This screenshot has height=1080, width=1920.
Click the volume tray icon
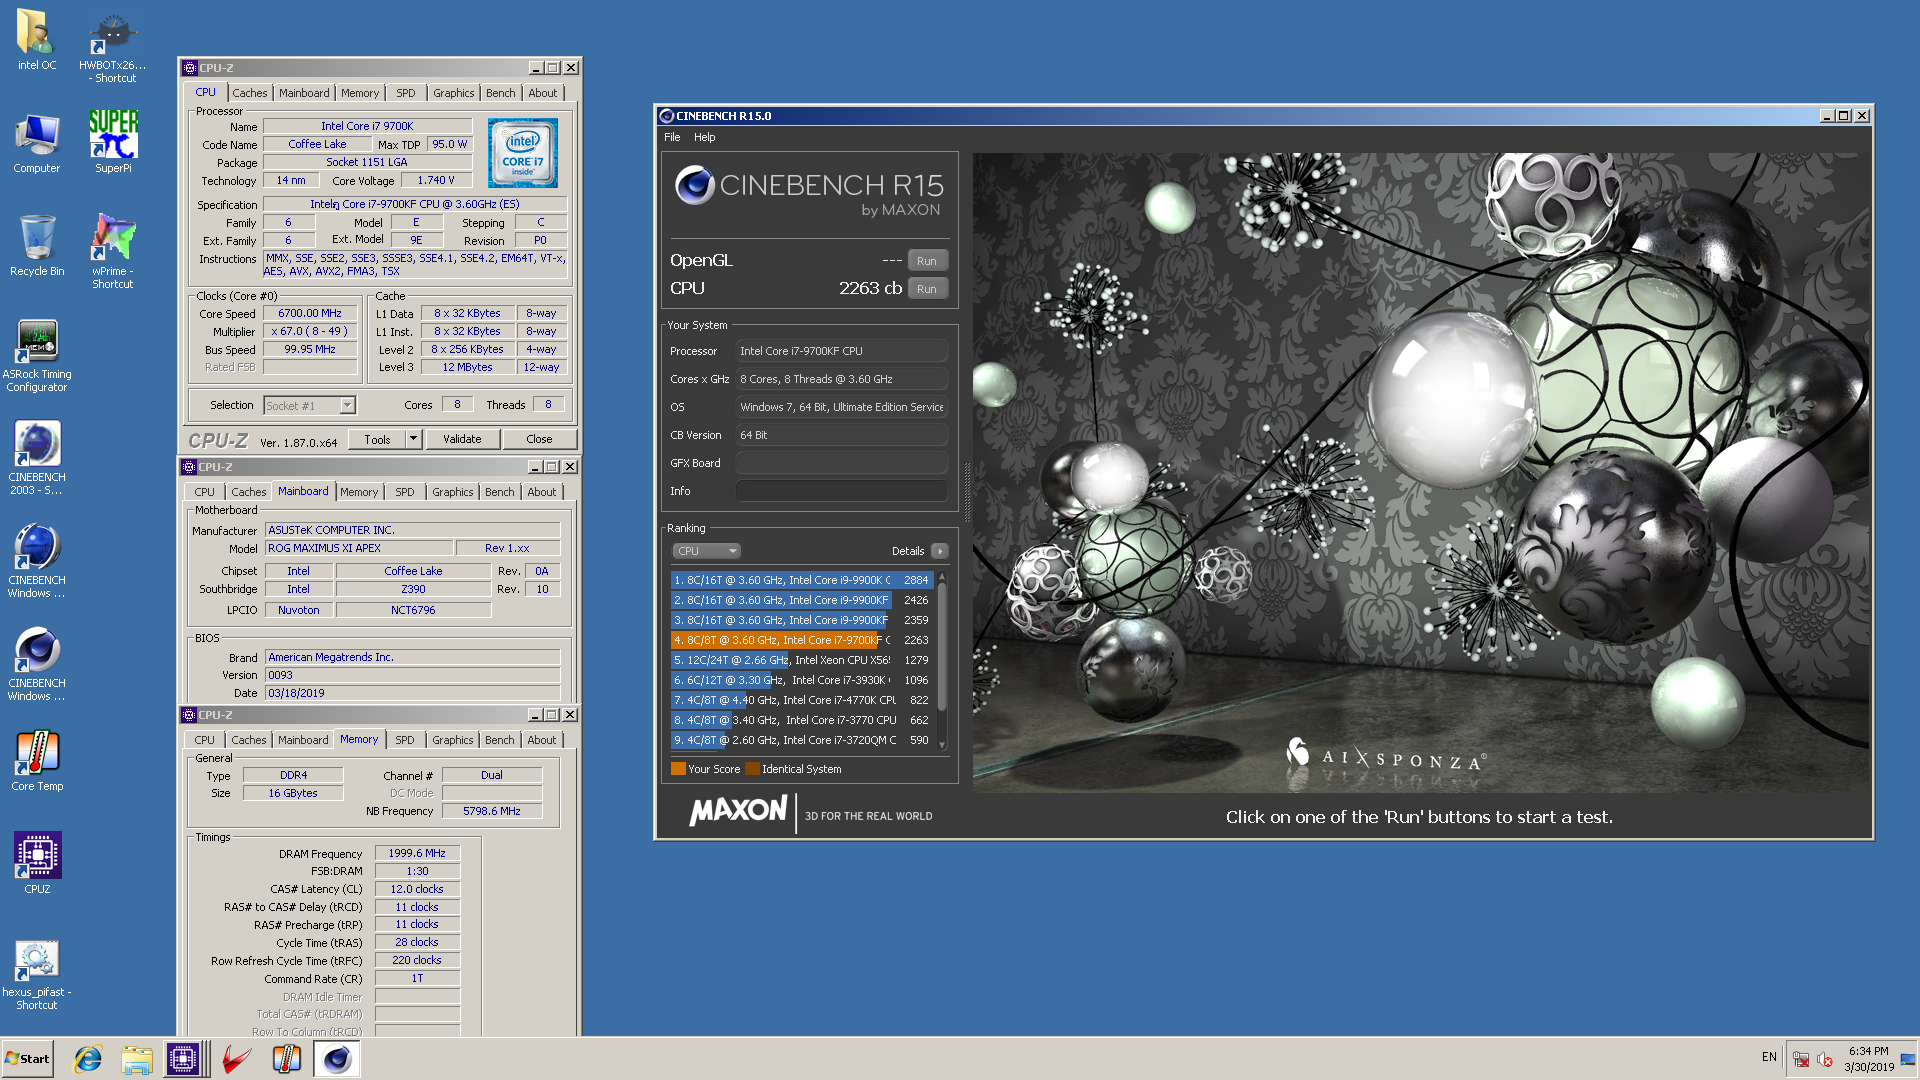1824,1059
